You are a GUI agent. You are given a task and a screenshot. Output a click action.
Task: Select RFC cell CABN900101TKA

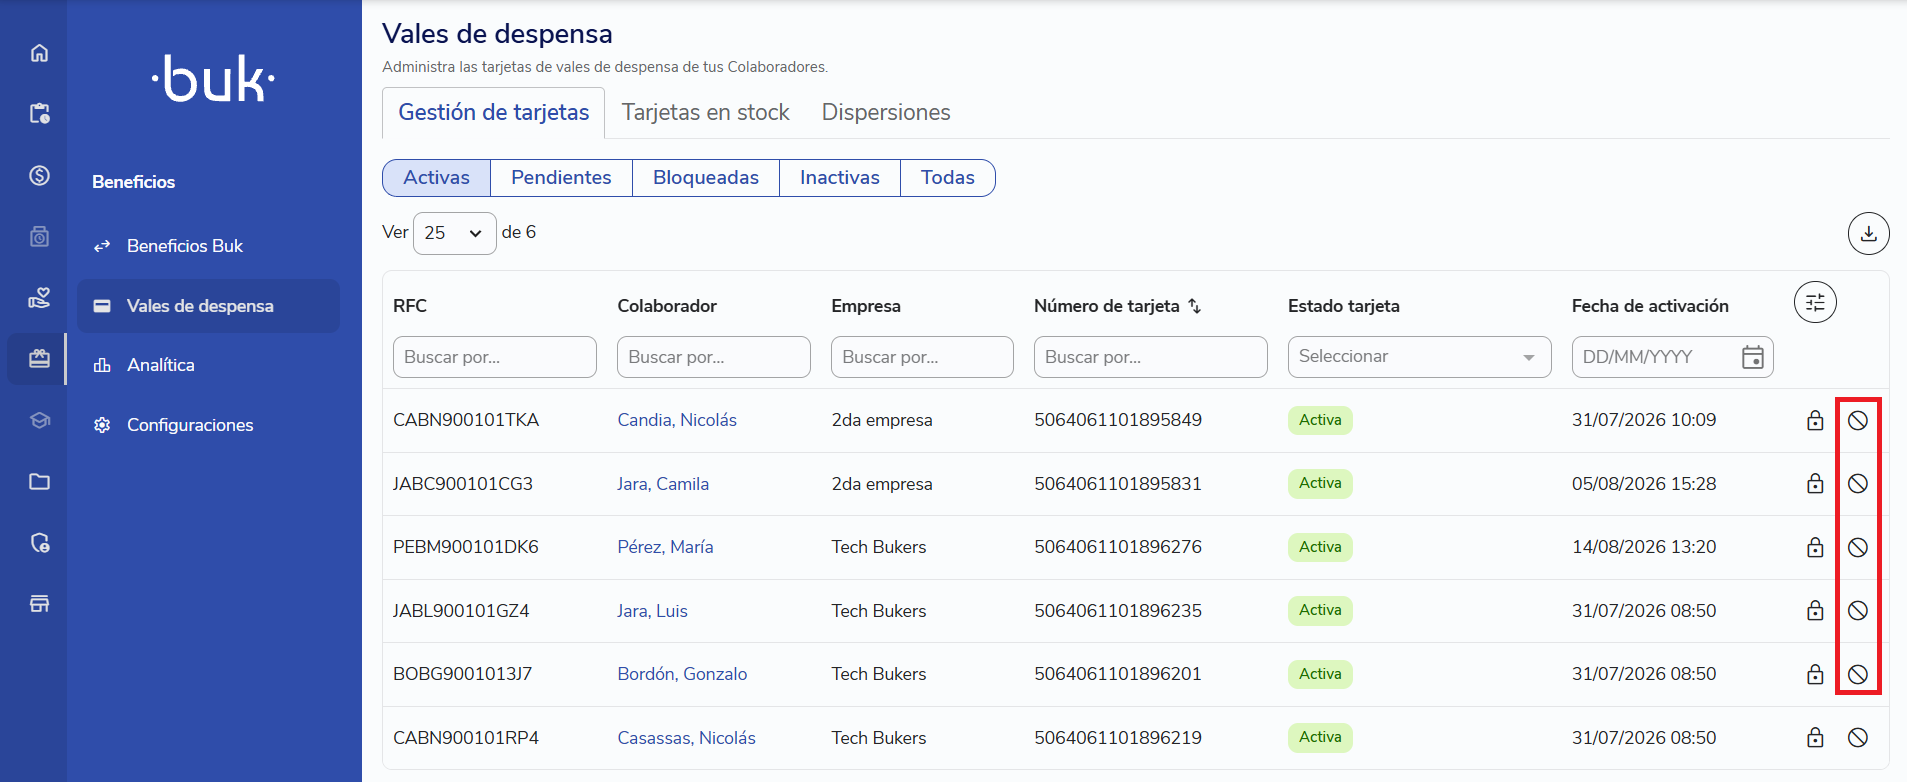coord(466,420)
